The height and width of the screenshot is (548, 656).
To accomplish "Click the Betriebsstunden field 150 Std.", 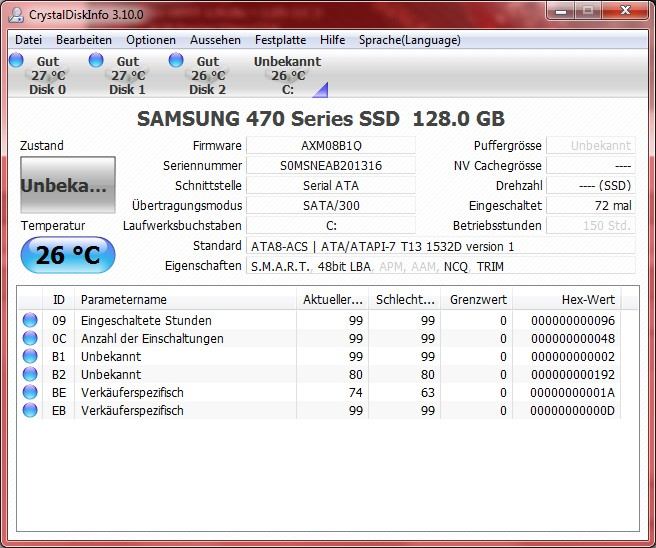I will (x=591, y=225).
